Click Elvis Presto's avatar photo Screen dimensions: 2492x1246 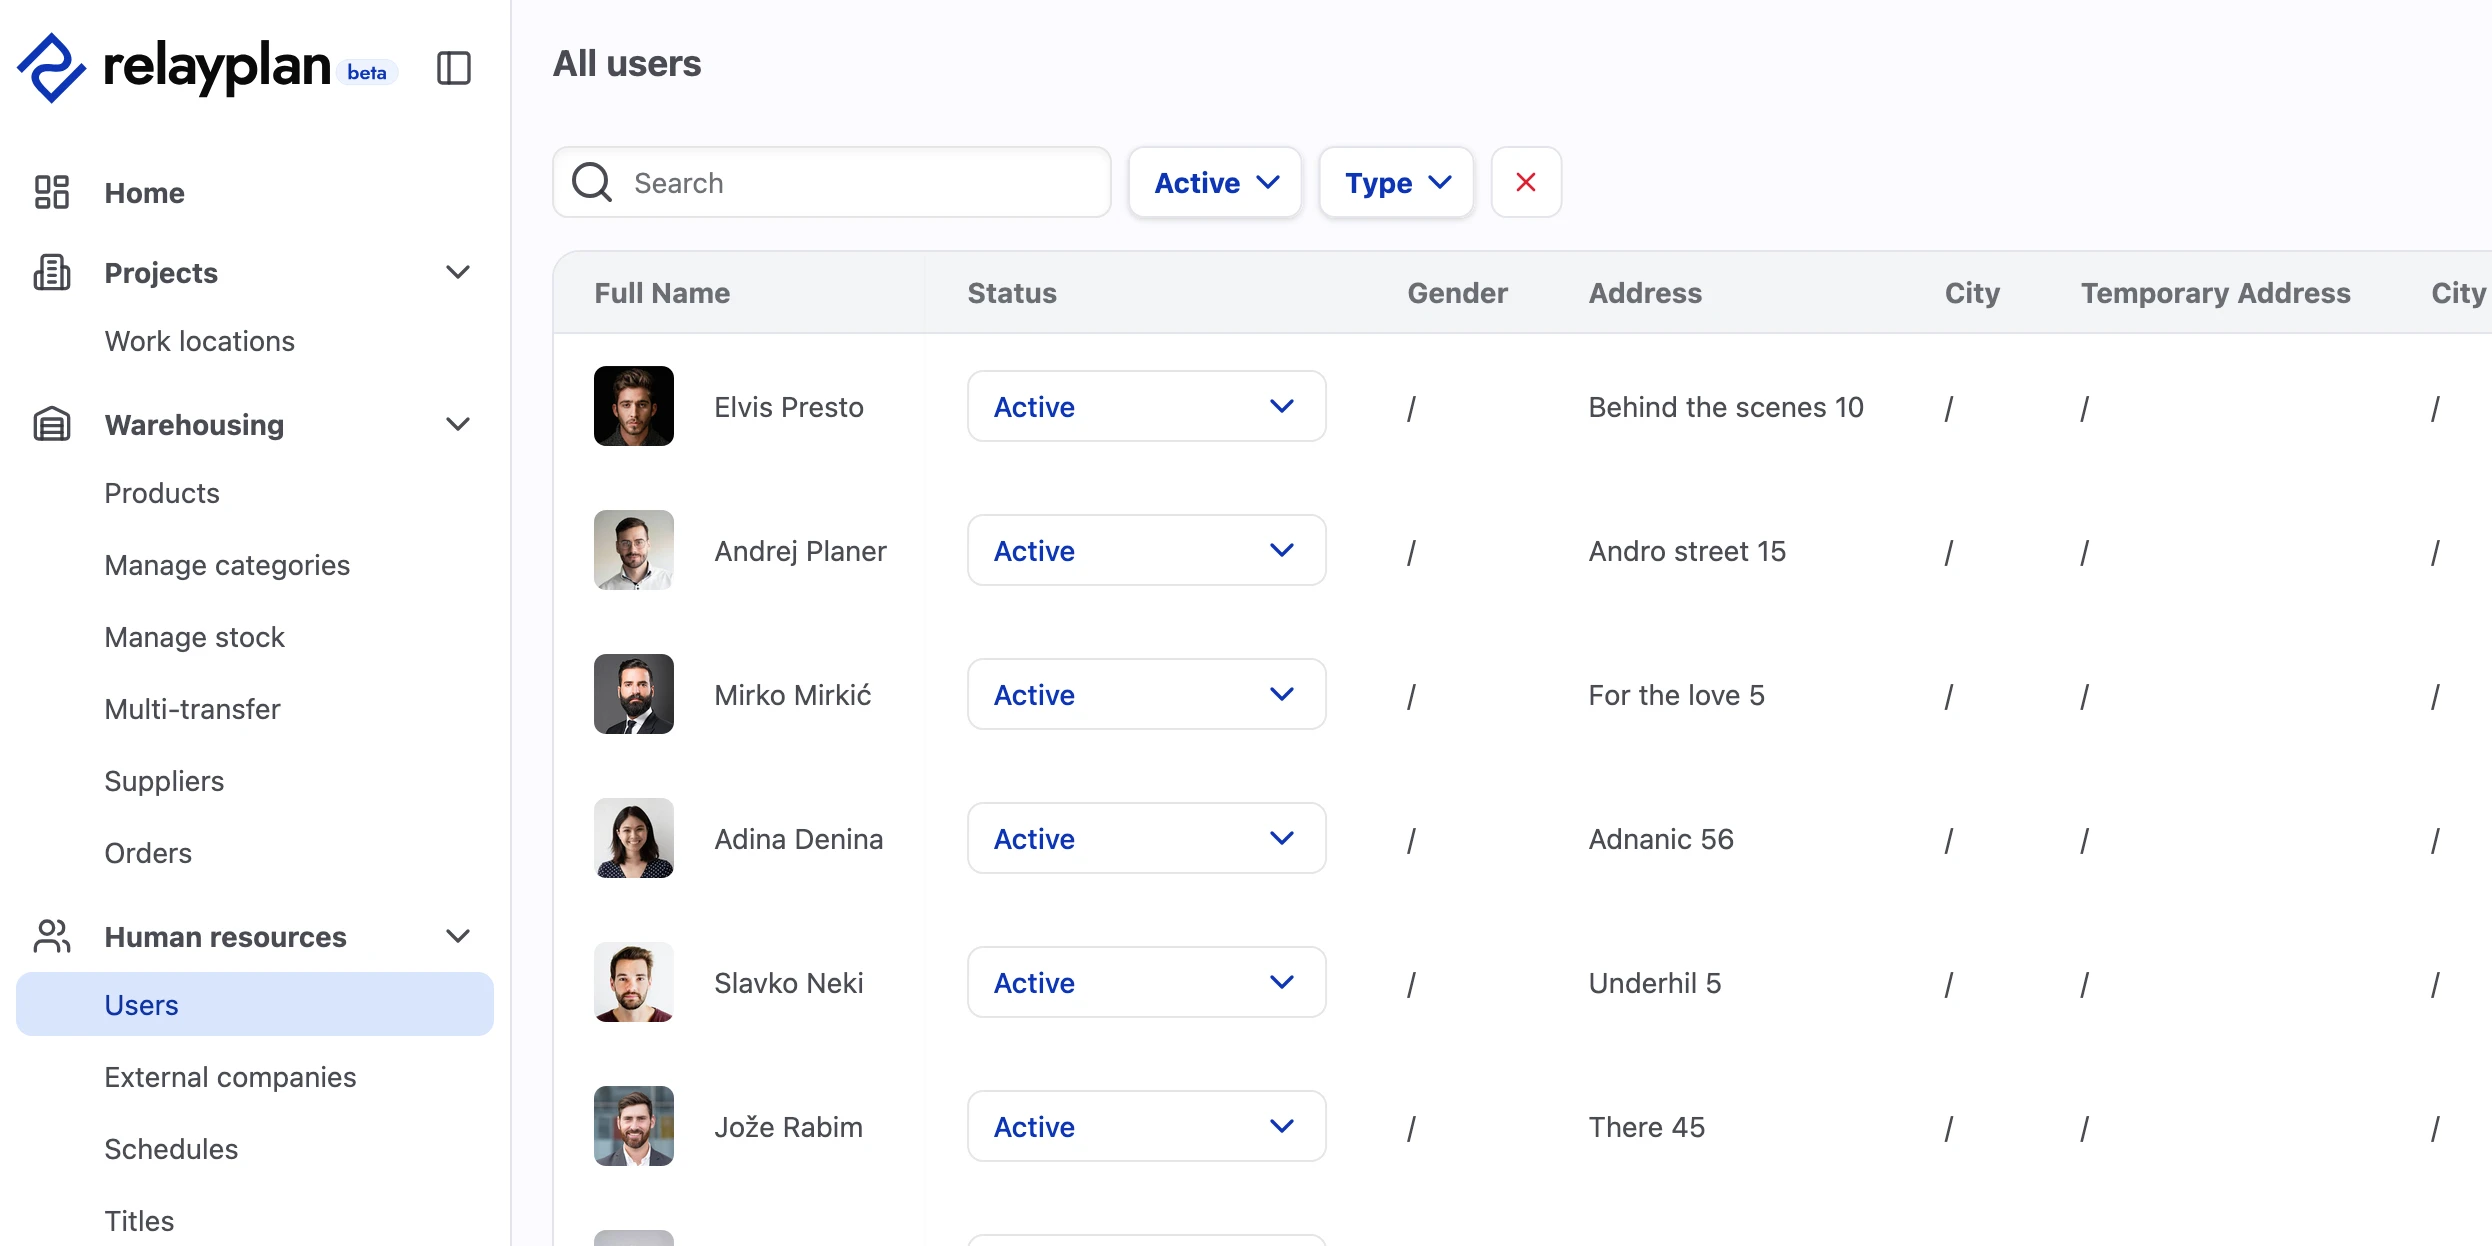coord(634,406)
